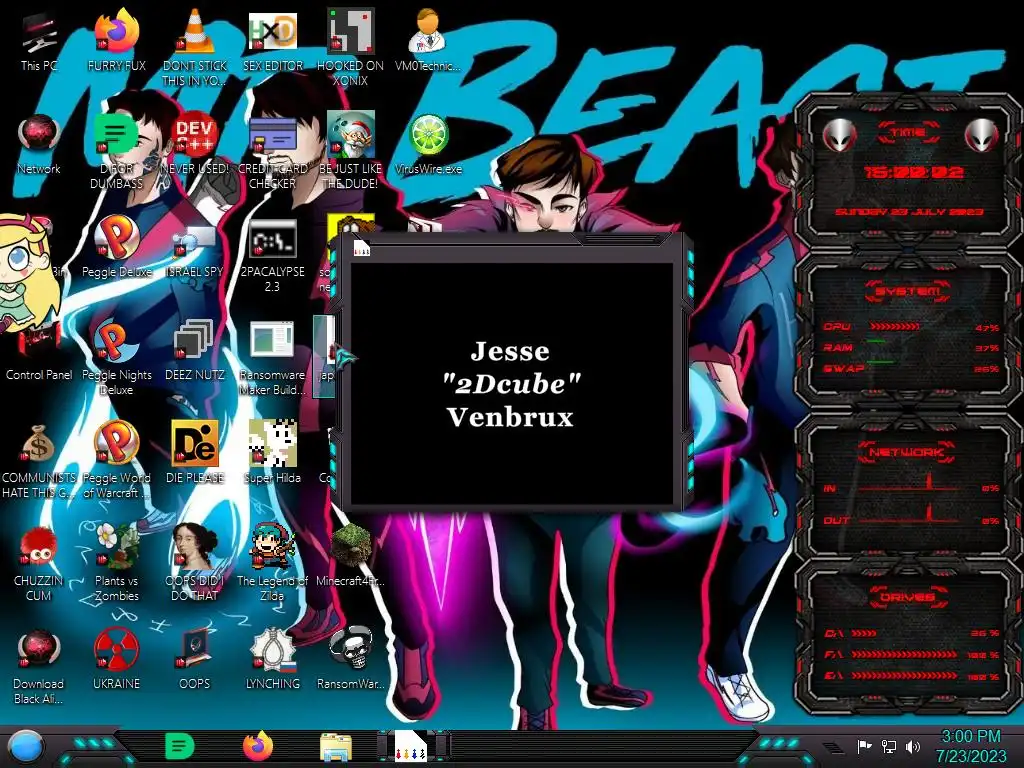1024x768 pixels.
Task: Open the HOOKED ON XONIX shortcut
Action: click(x=350, y=47)
